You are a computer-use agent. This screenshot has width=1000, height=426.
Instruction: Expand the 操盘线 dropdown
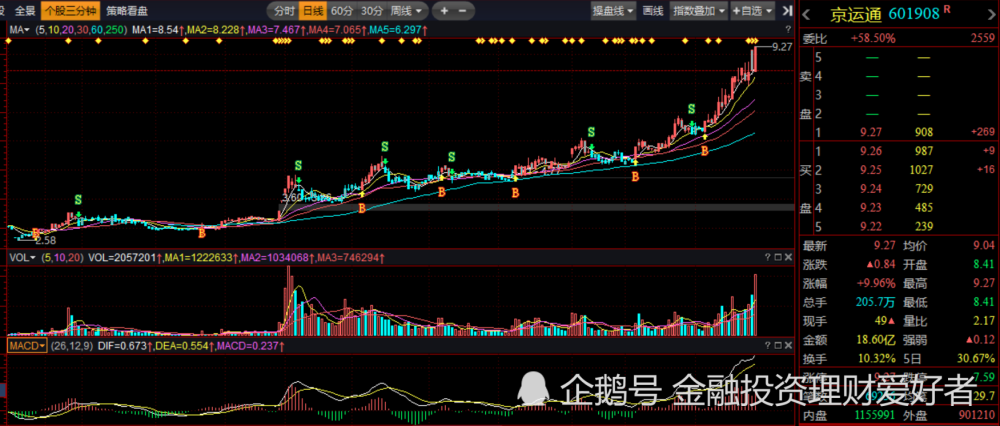pos(614,11)
